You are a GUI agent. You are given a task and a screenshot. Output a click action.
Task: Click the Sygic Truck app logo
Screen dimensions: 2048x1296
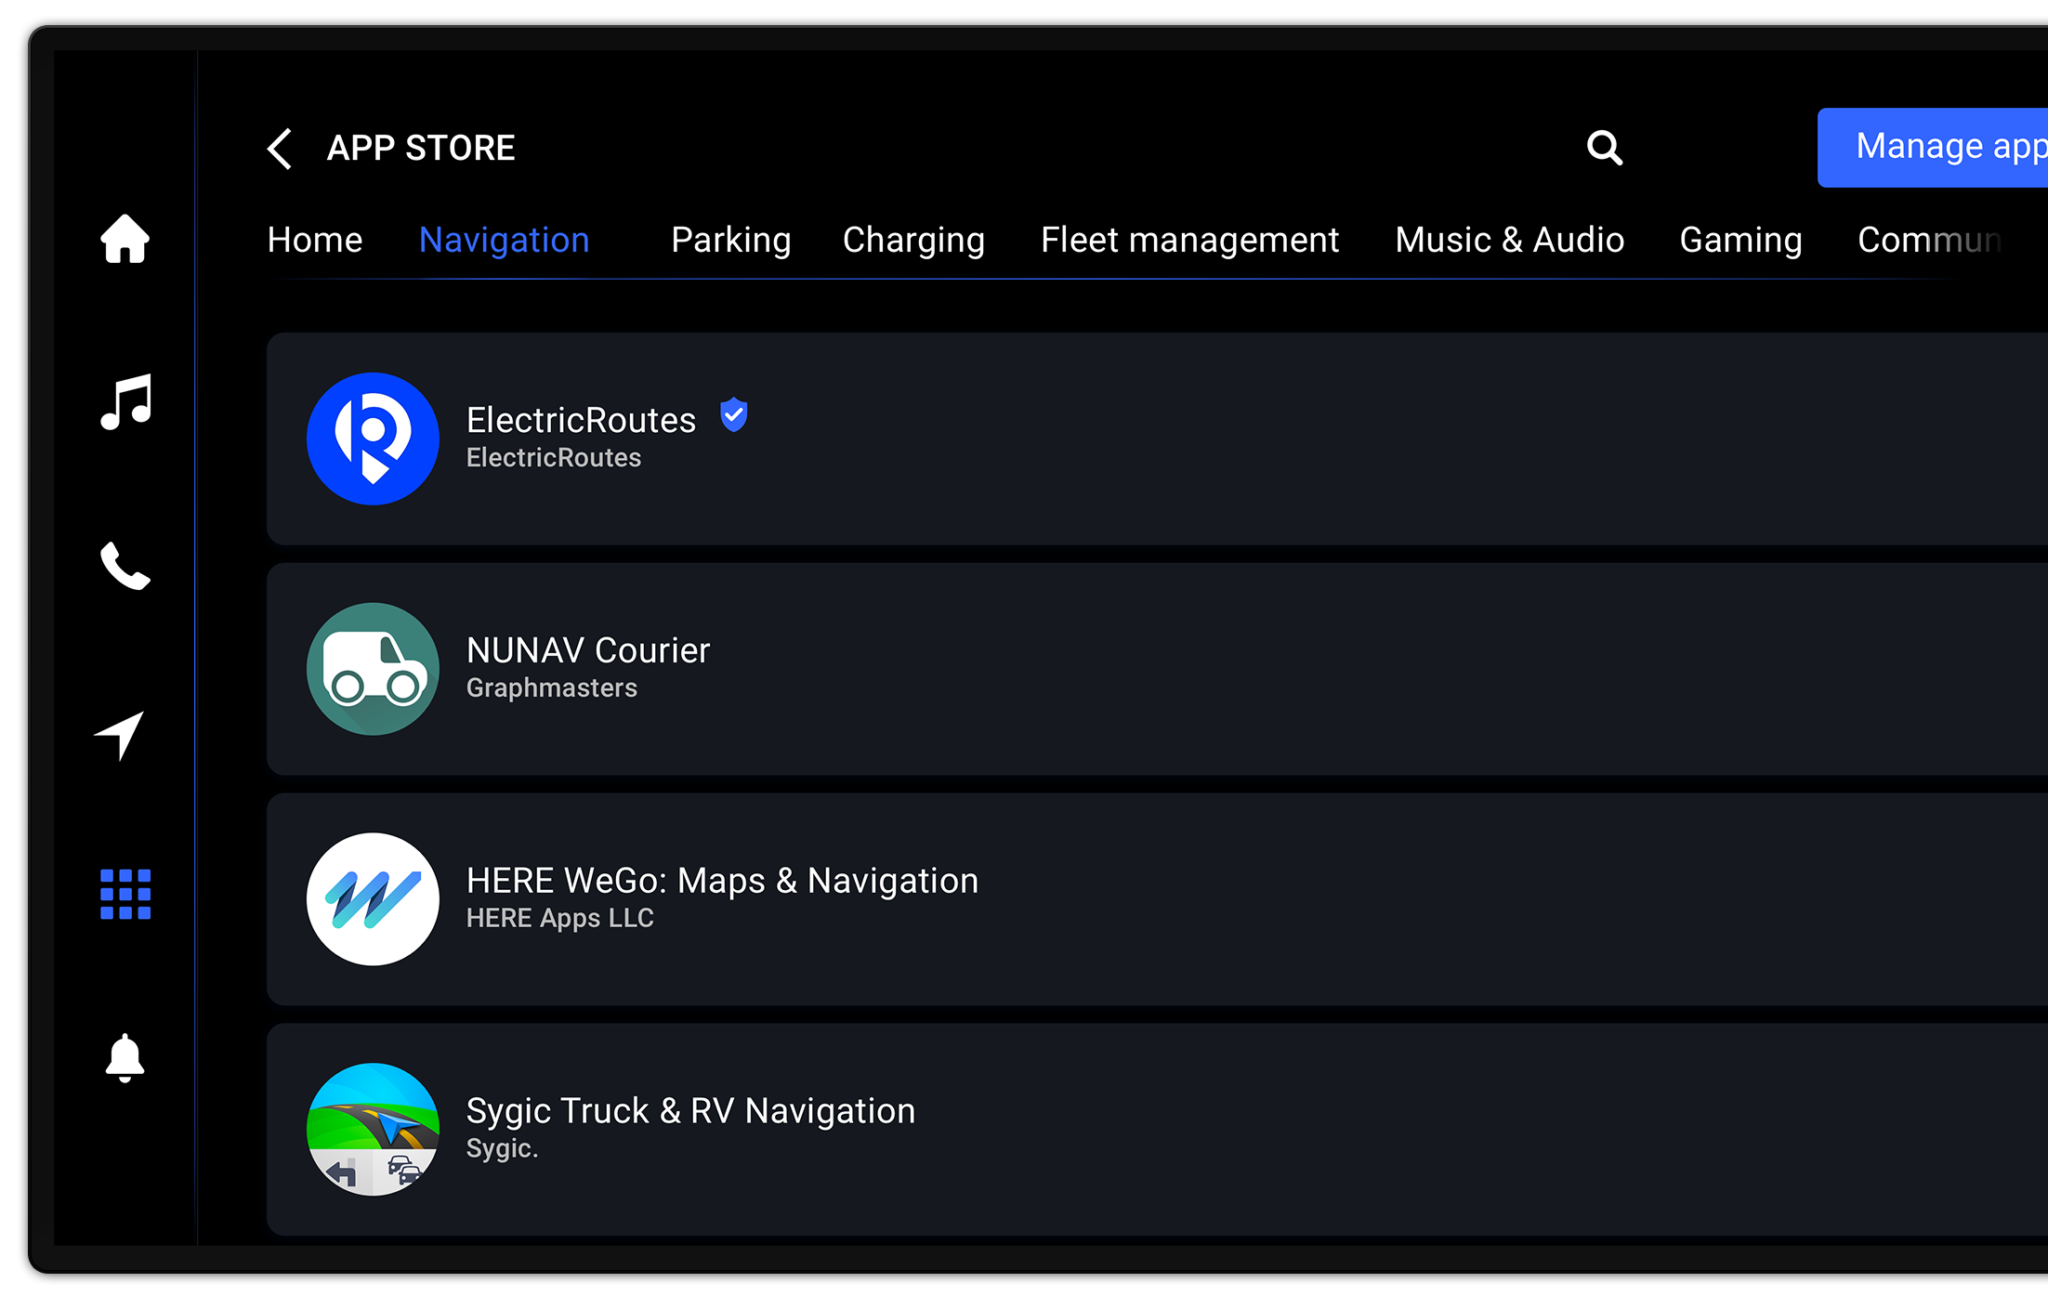coord(373,1129)
